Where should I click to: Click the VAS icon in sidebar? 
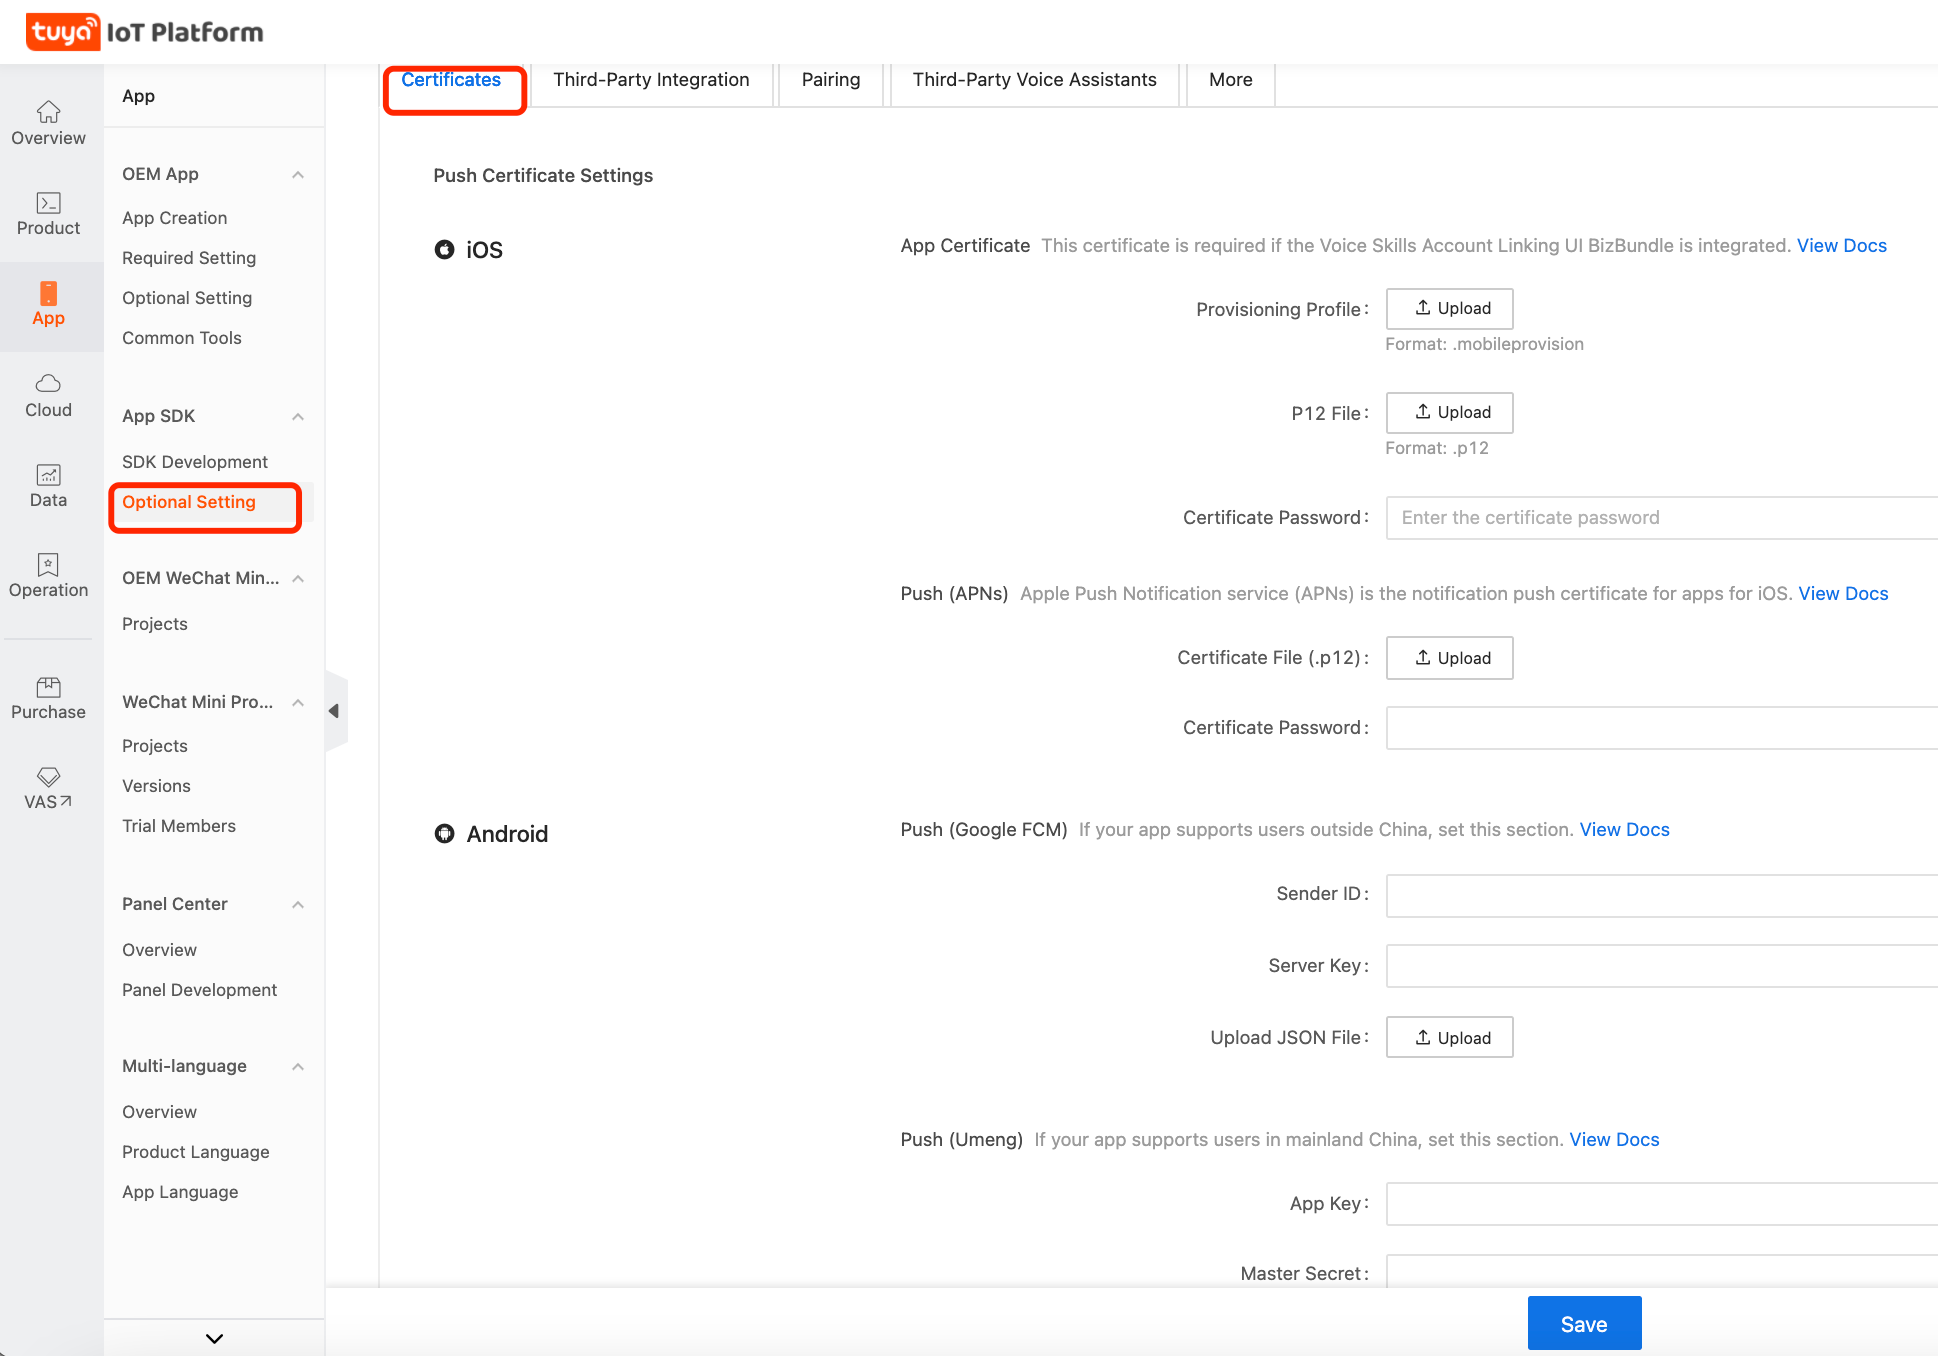coord(50,786)
